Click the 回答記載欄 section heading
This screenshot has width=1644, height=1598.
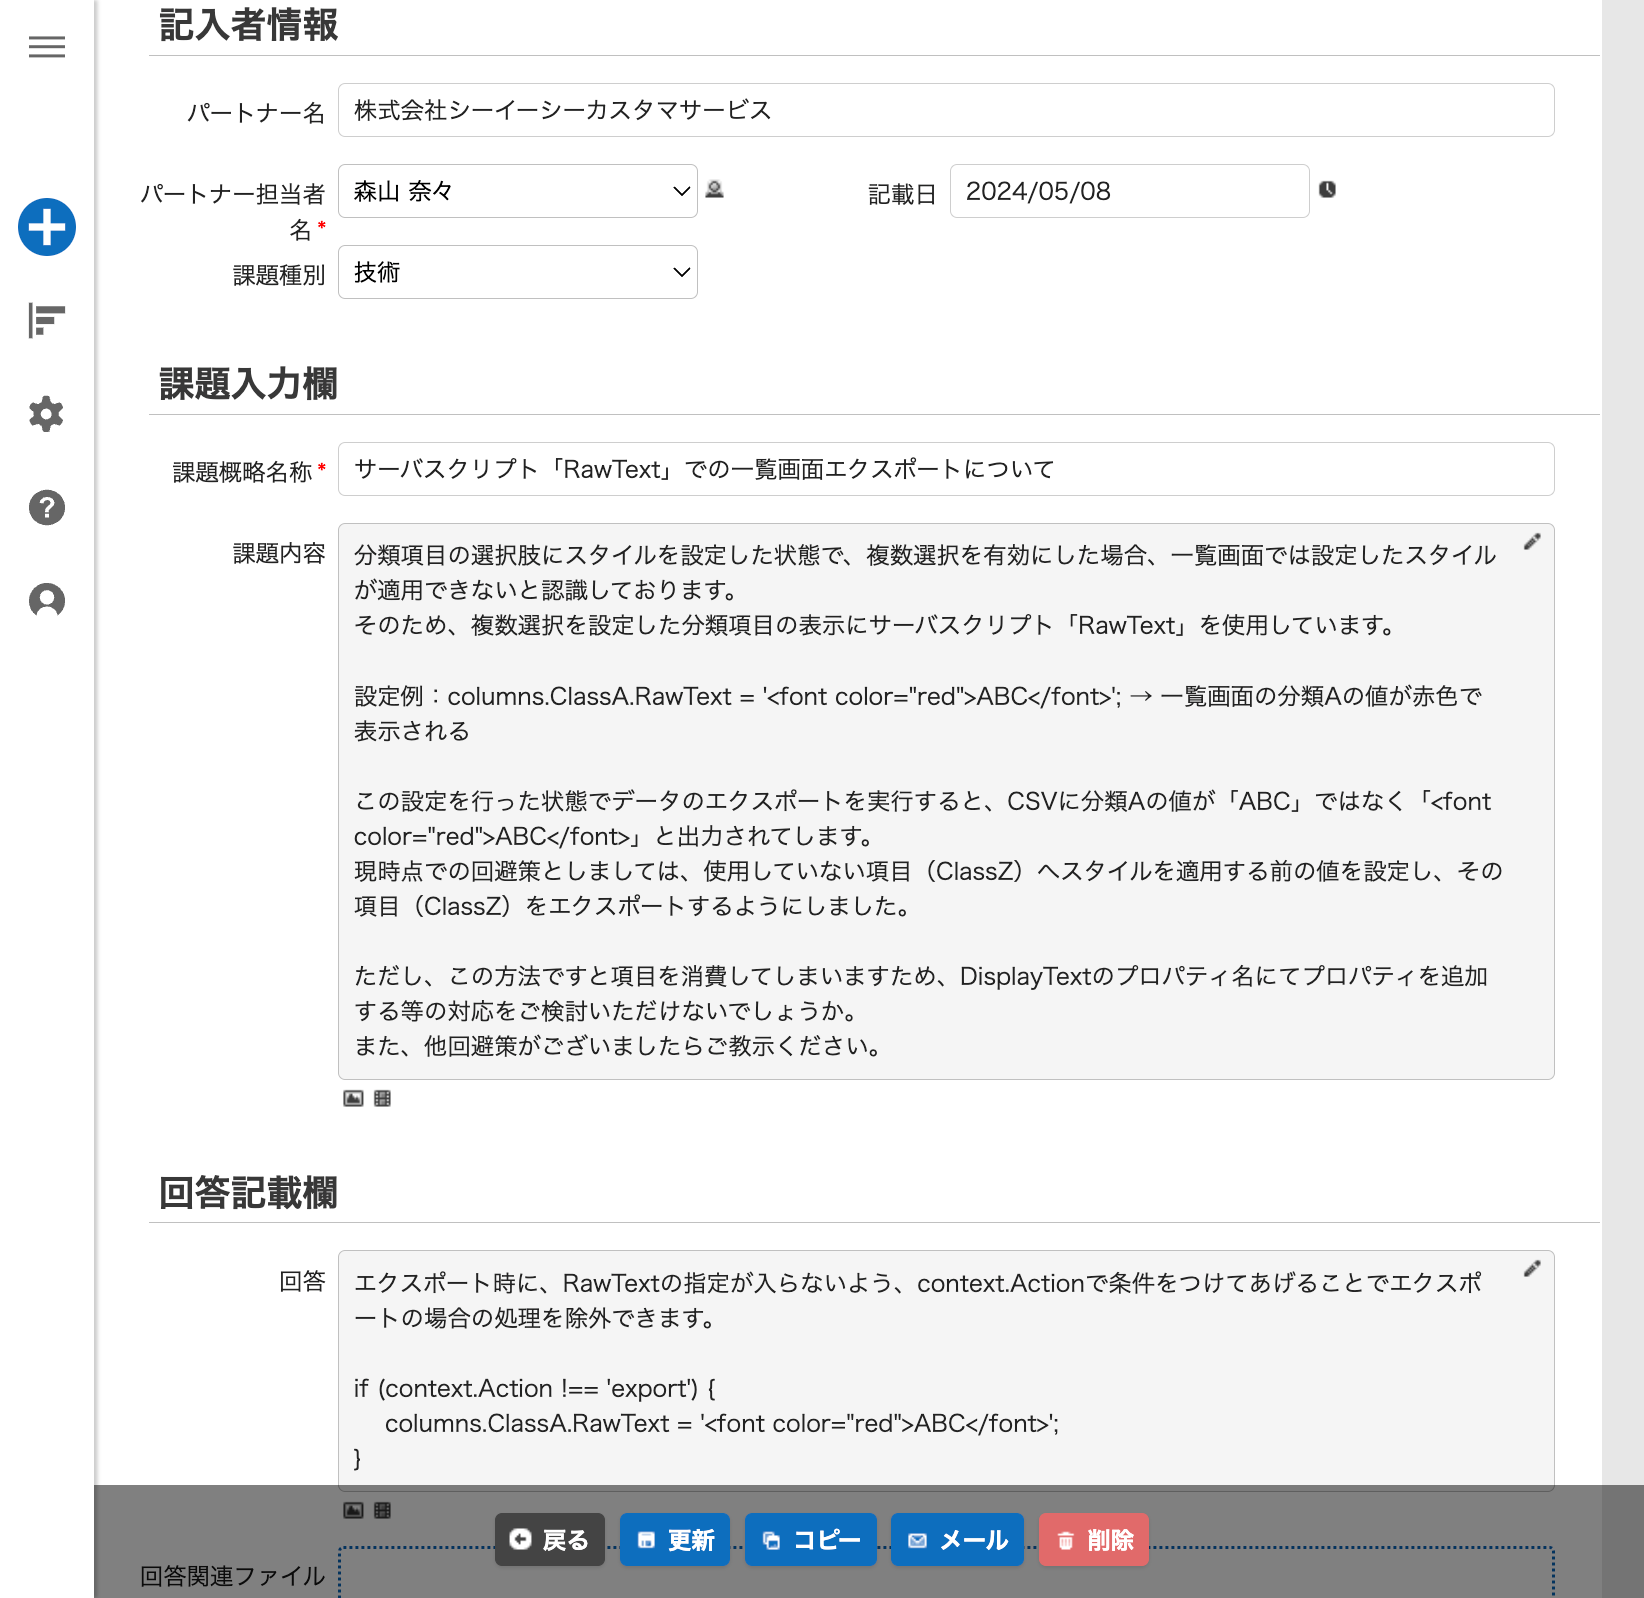pyautogui.click(x=249, y=1192)
